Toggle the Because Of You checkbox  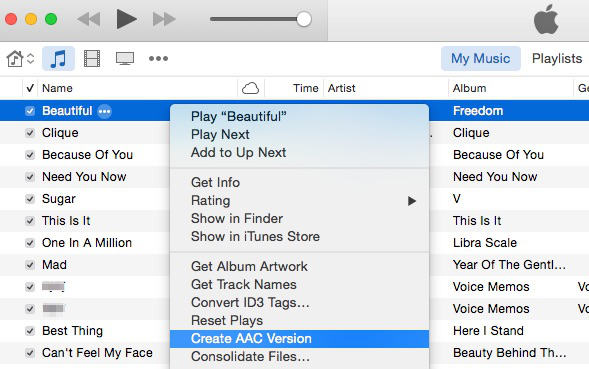30,155
